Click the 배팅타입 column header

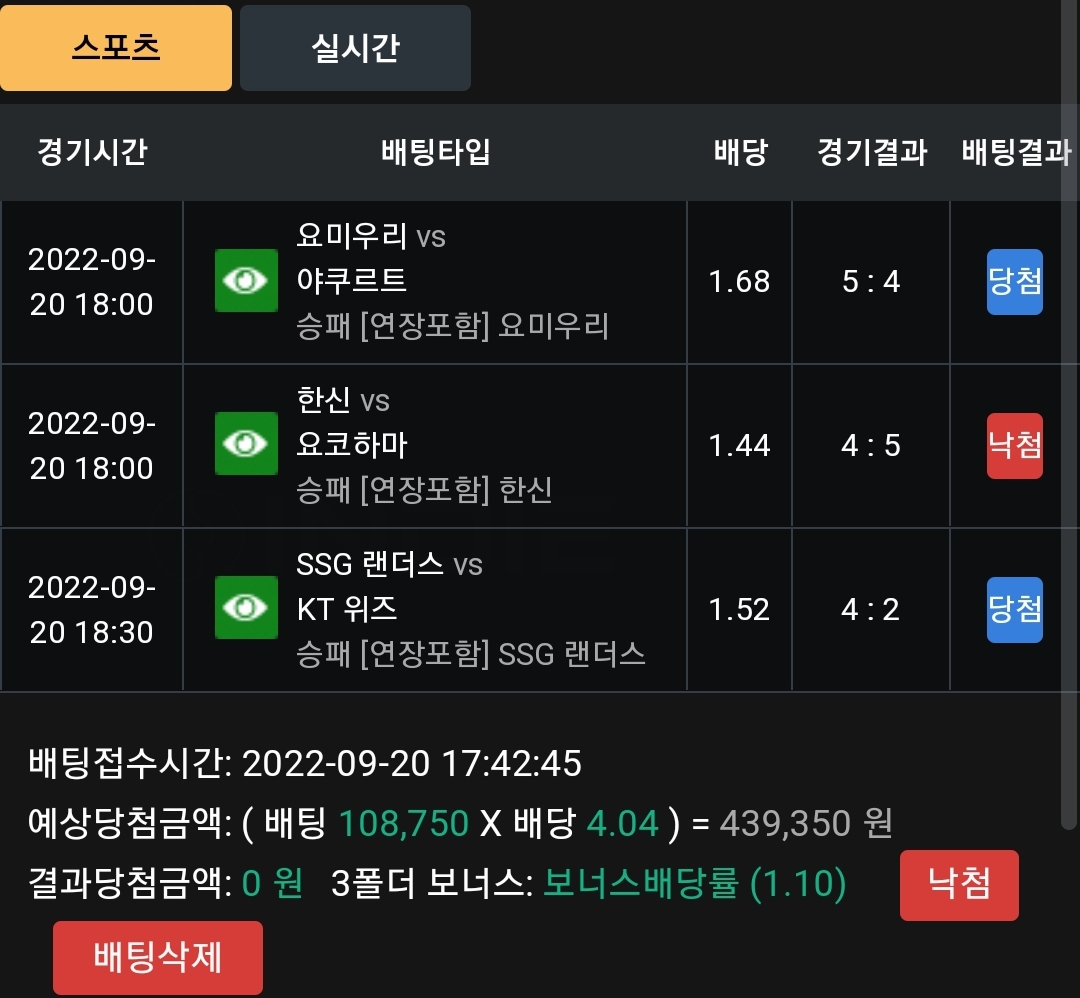coord(436,152)
